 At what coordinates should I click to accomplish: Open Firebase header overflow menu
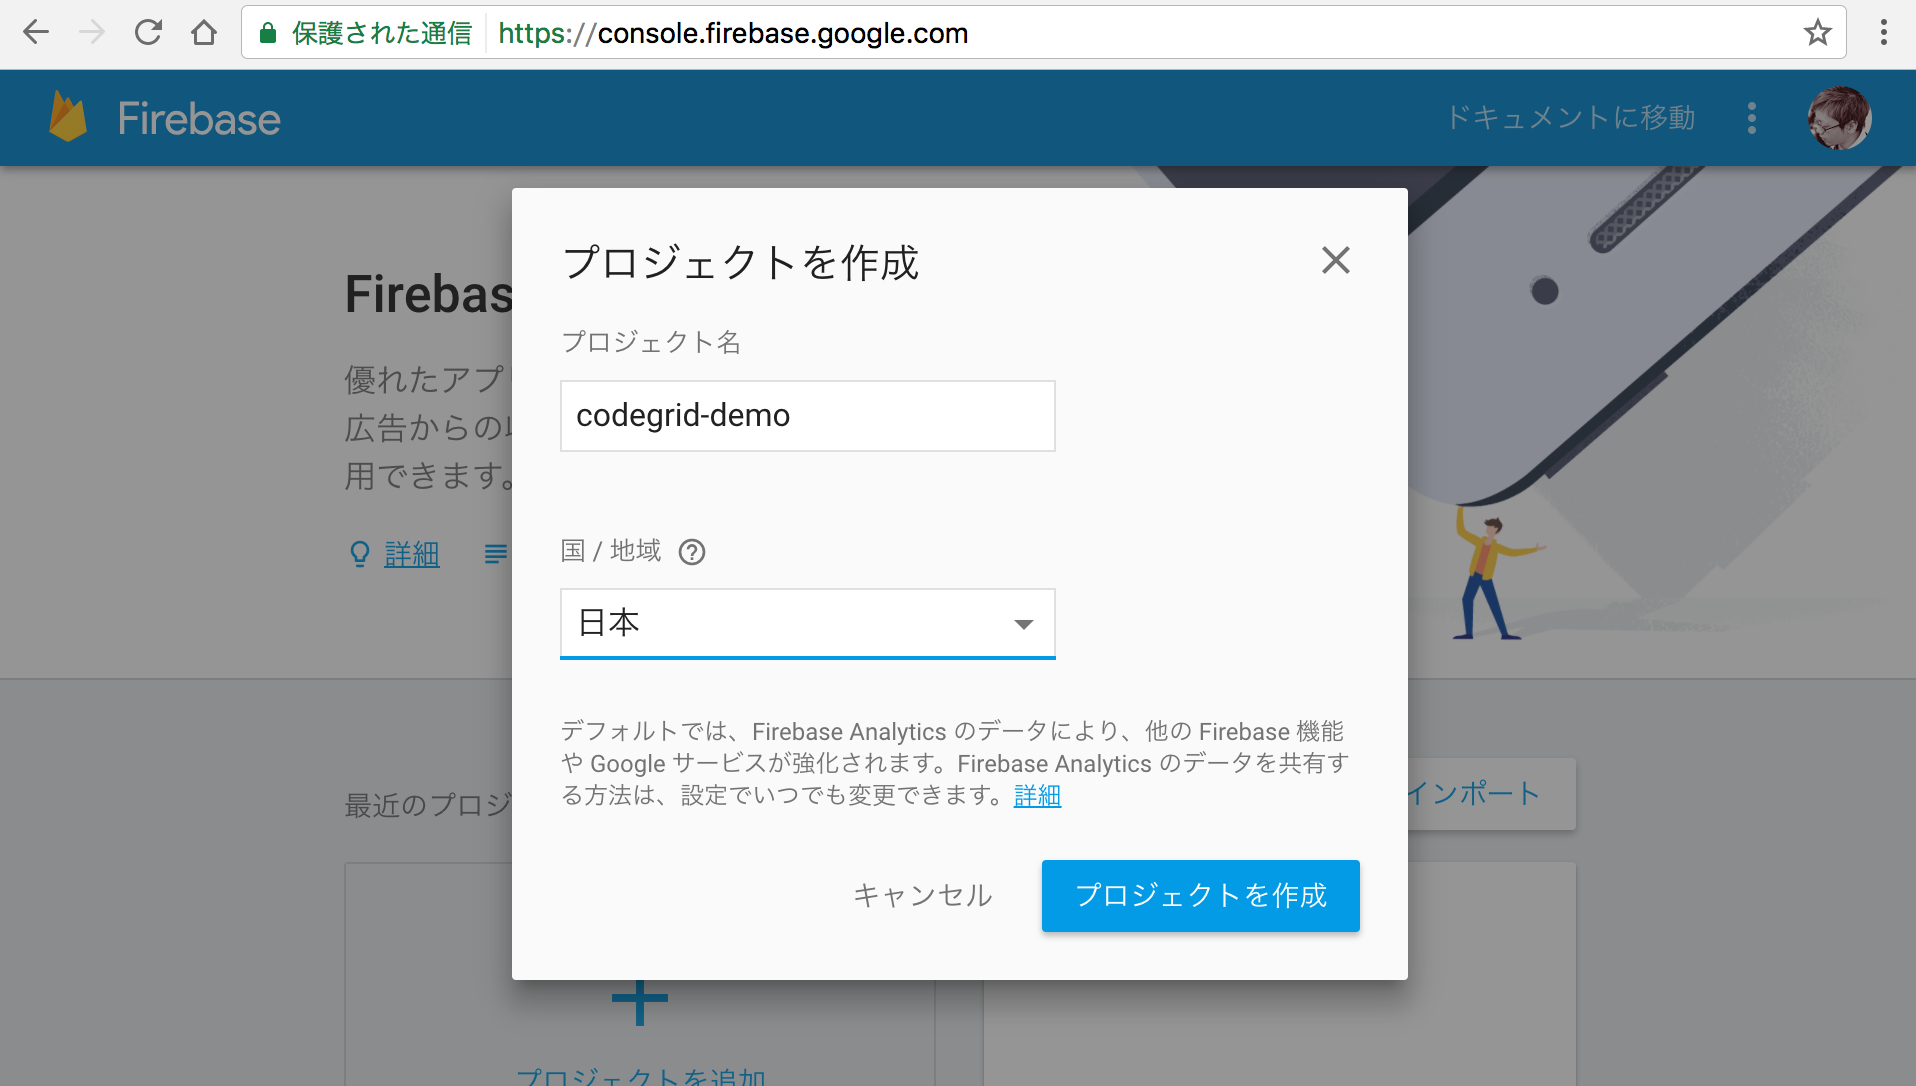click(1751, 118)
